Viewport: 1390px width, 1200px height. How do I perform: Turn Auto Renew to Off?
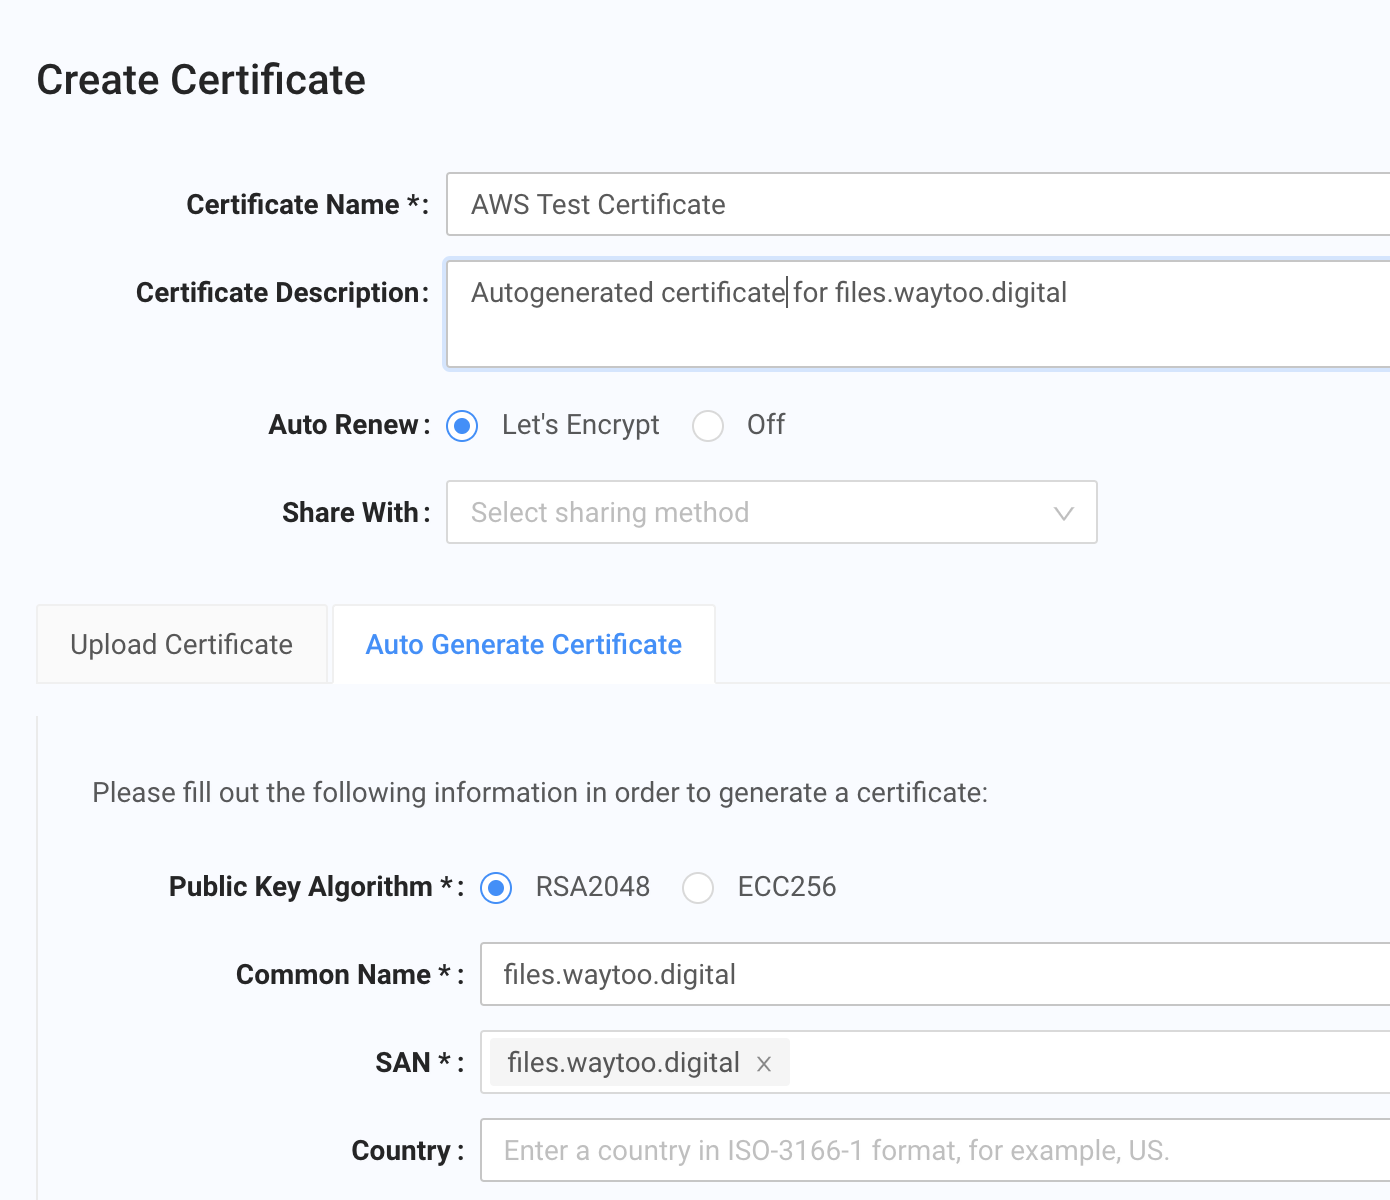(708, 426)
